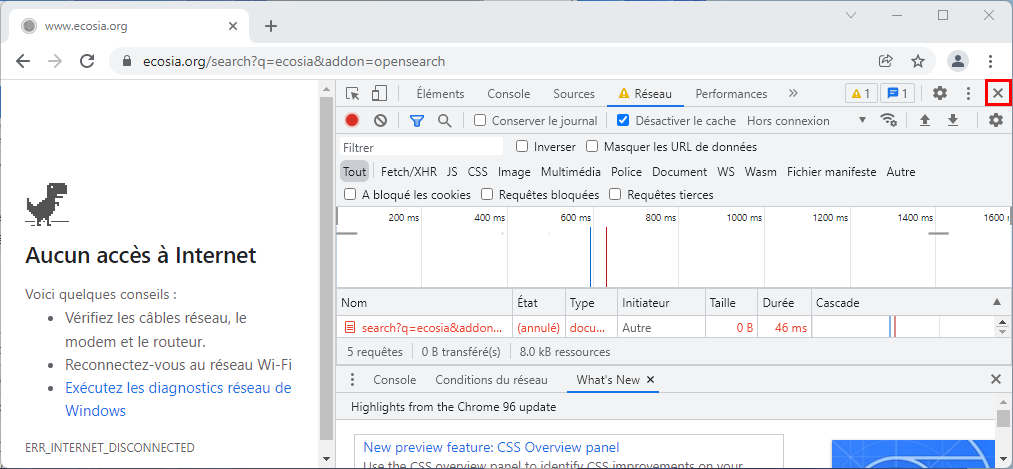Open Conditions du réseau drawer tab
Image resolution: width=1013 pixels, height=469 pixels.
(491, 380)
